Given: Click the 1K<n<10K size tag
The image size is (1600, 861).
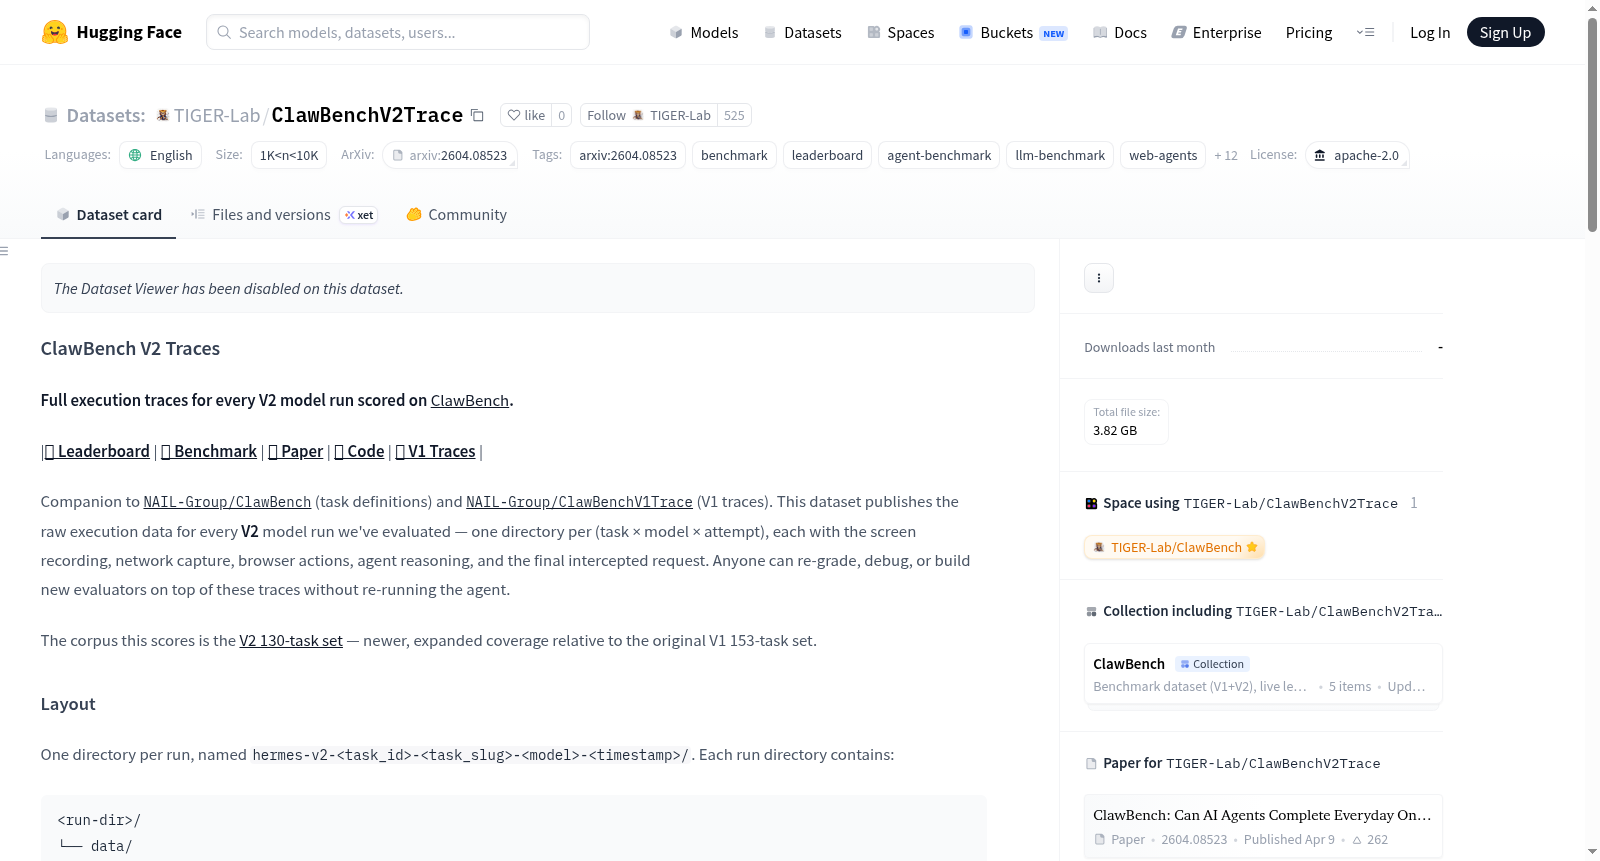Looking at the screenshot, I should [x=289, y=155].
